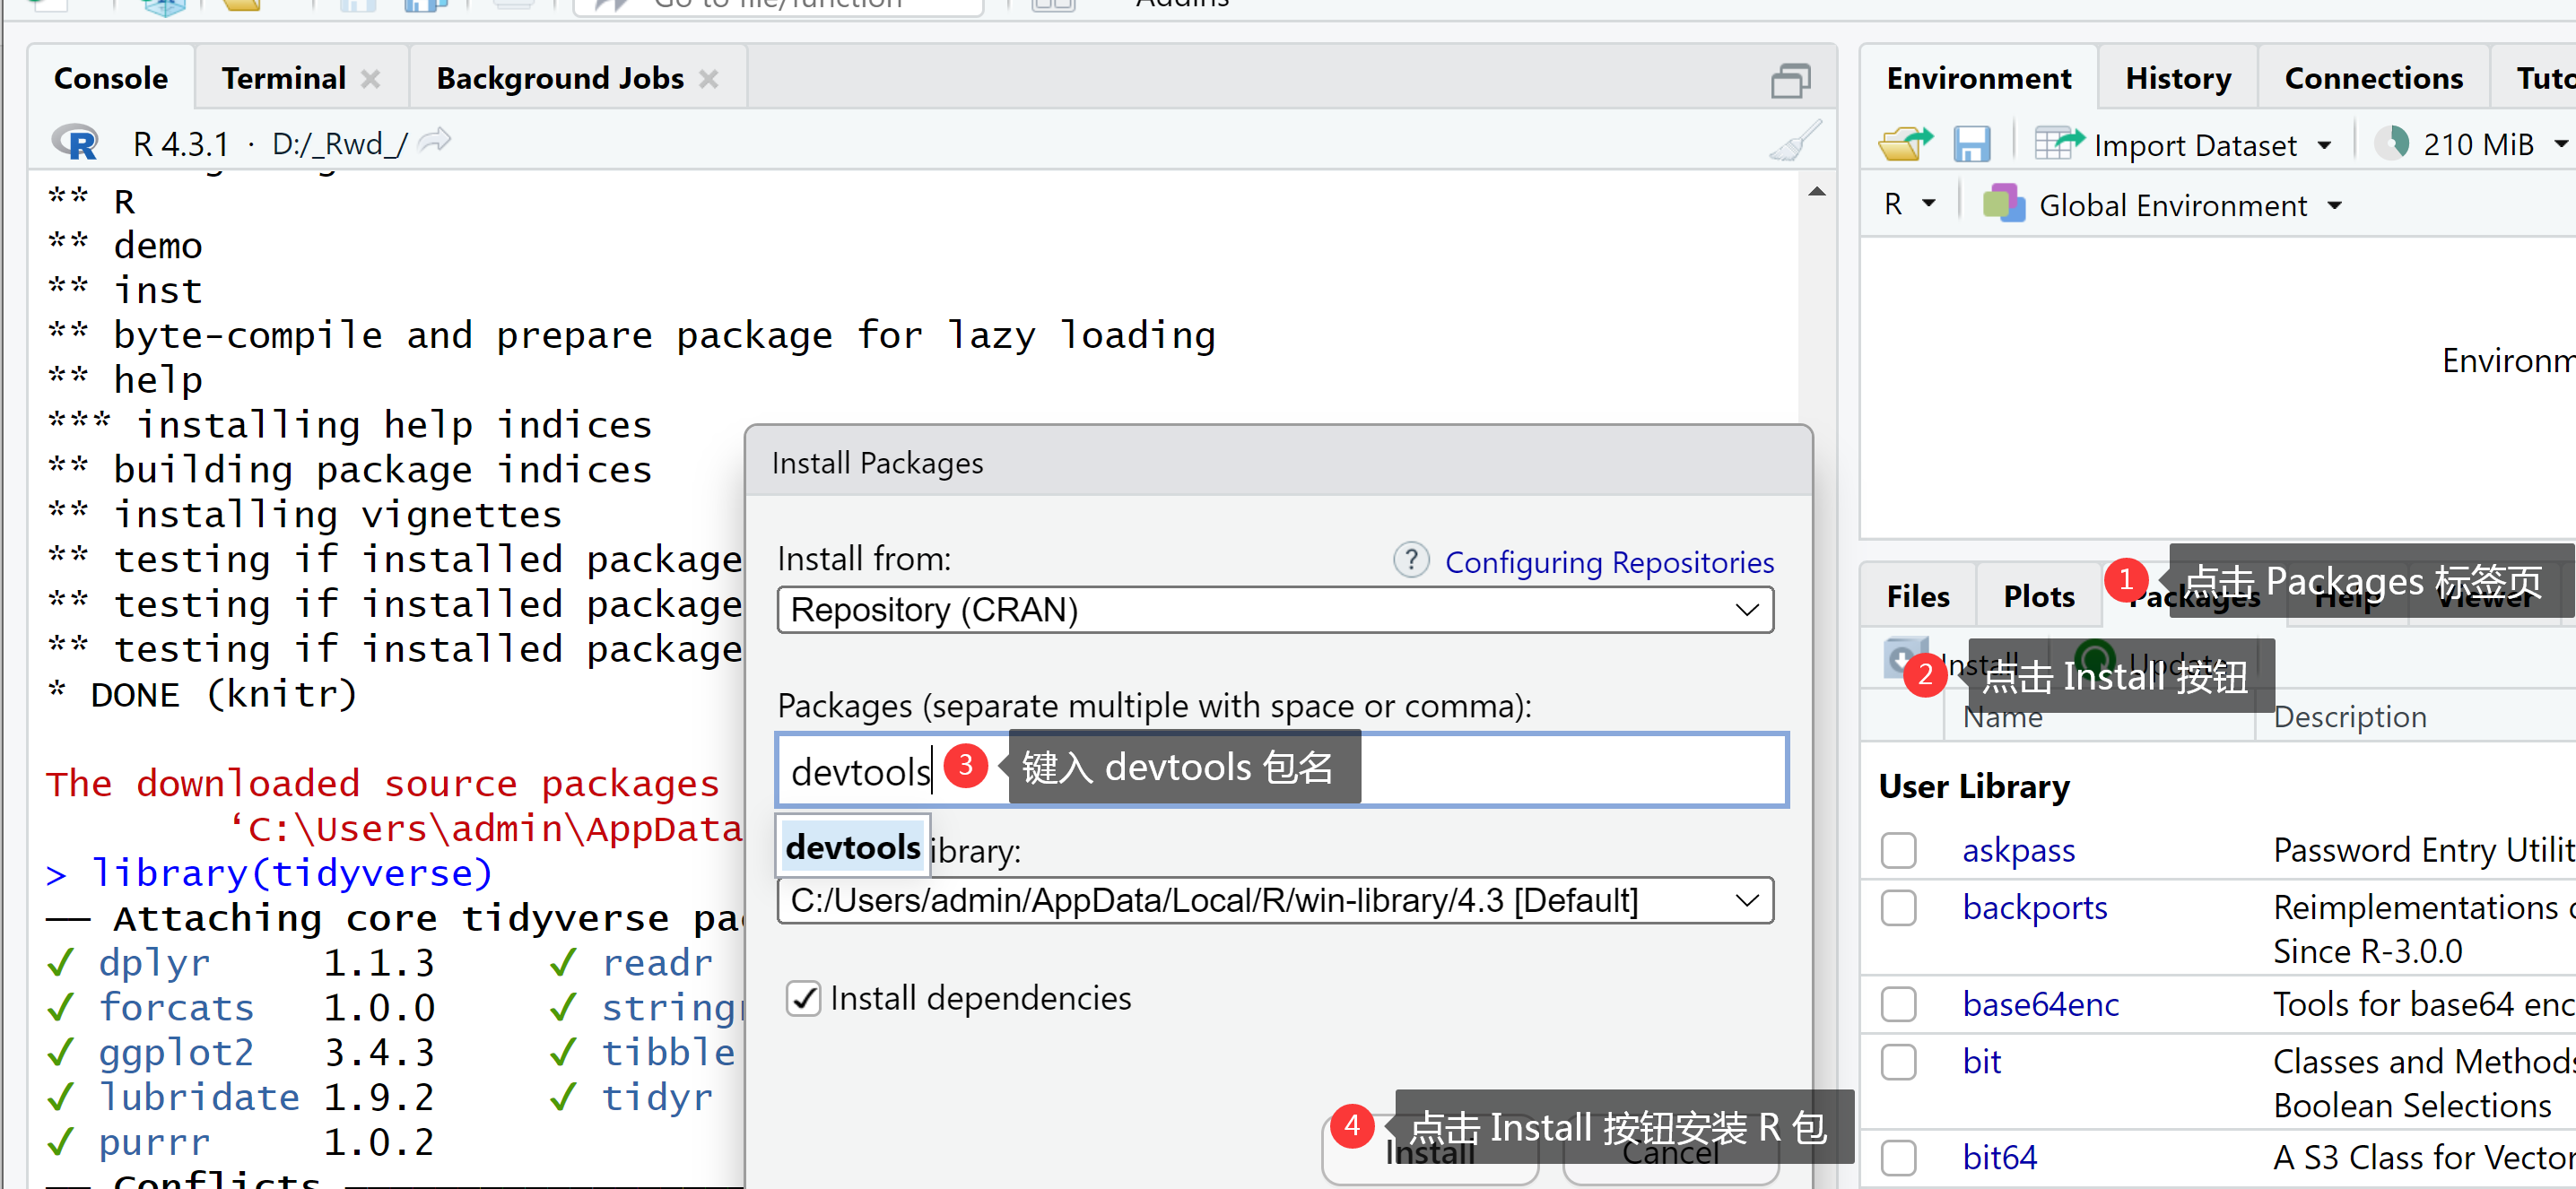Check the askpass package checkbox
The width and height of the screenshot is (2576, 1189).
tap(1898, 850)
